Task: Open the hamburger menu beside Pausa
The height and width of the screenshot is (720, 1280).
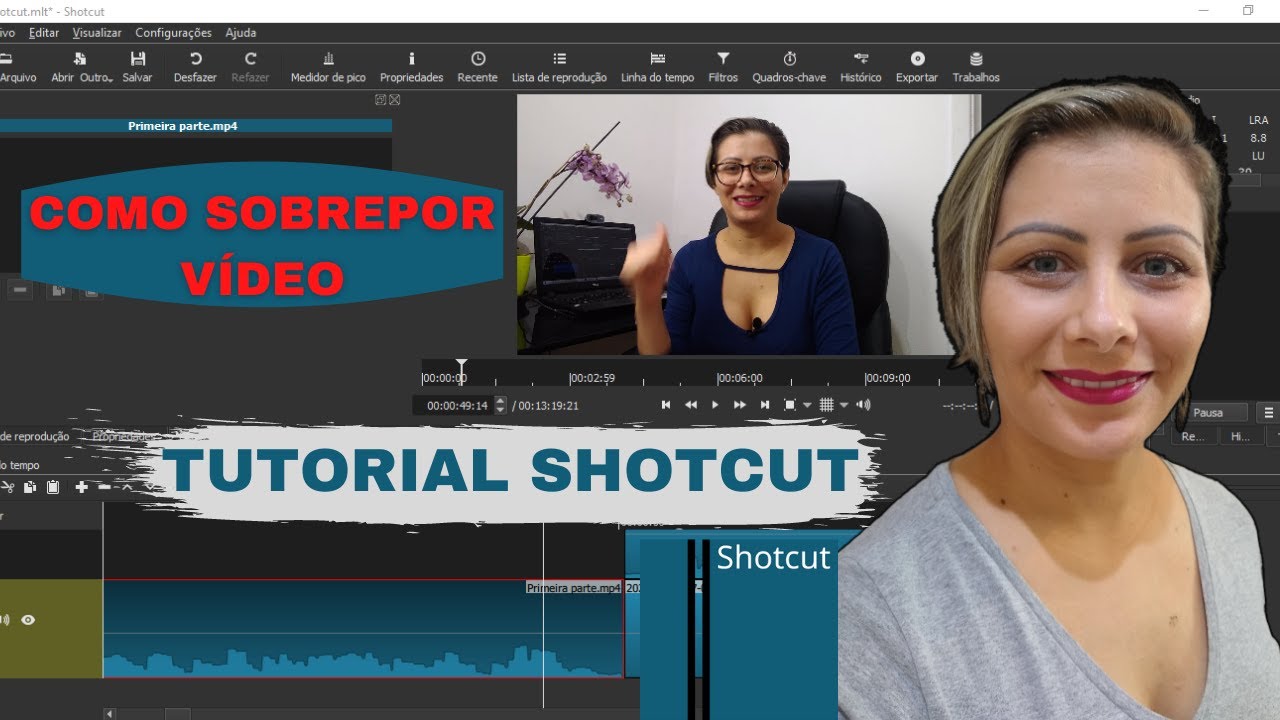Action: tap(1268, 412)
